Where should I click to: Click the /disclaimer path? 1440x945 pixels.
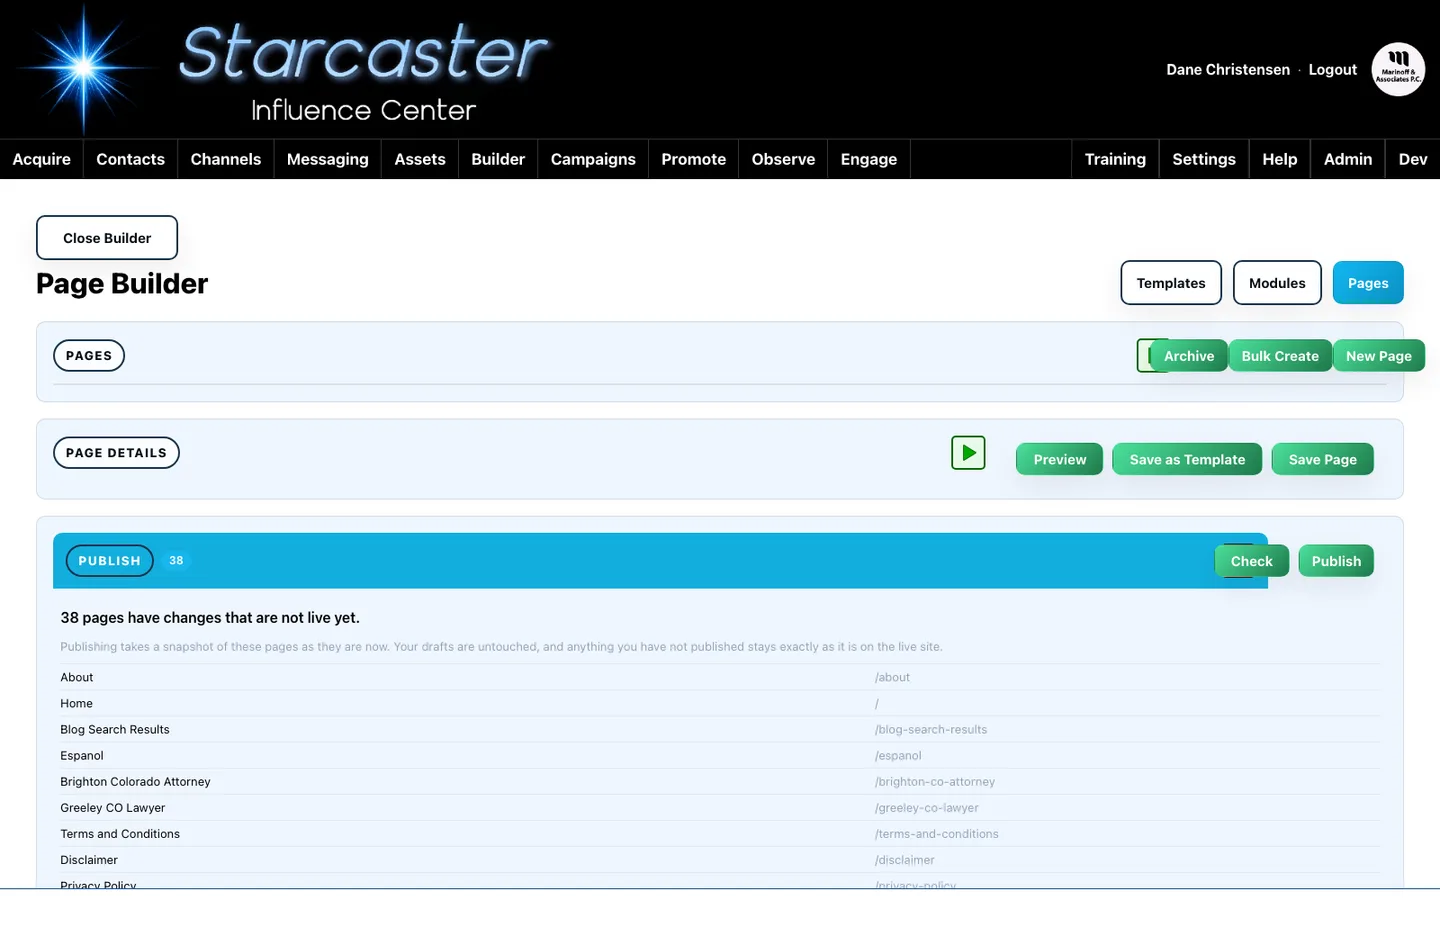click(x=905, y=859)
